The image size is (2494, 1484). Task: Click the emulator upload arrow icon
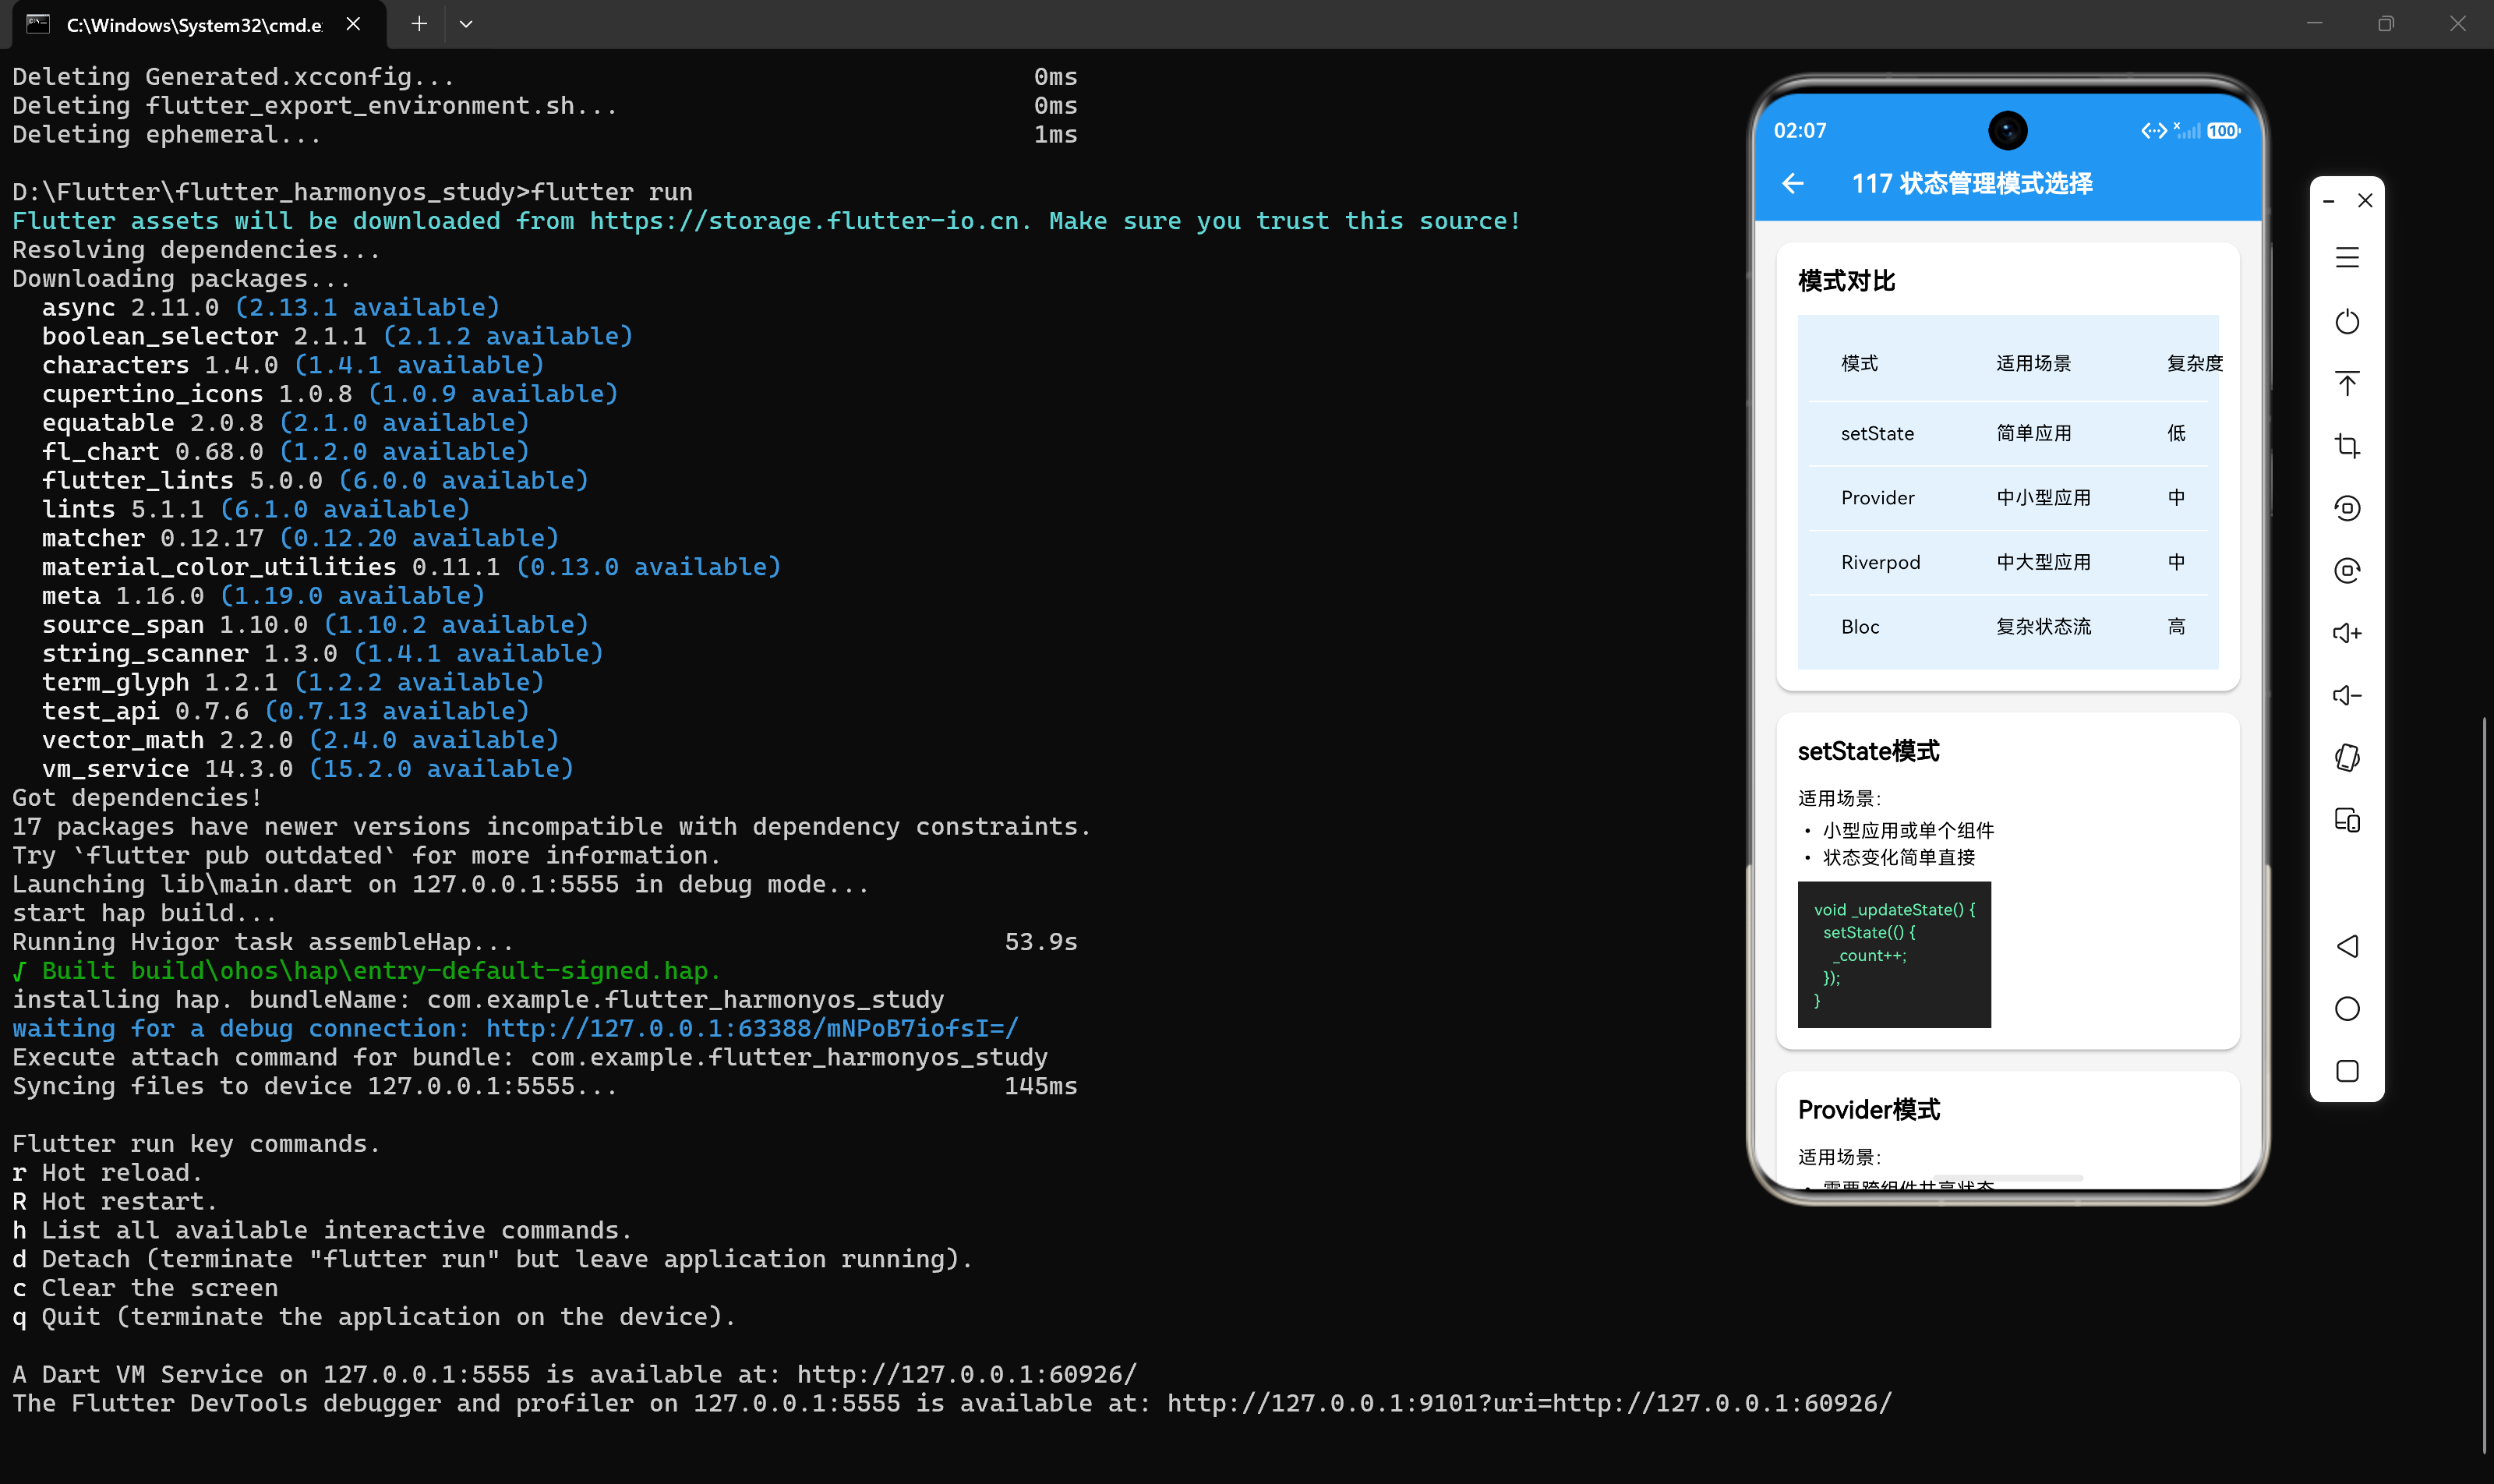(x=2347, y=384)
